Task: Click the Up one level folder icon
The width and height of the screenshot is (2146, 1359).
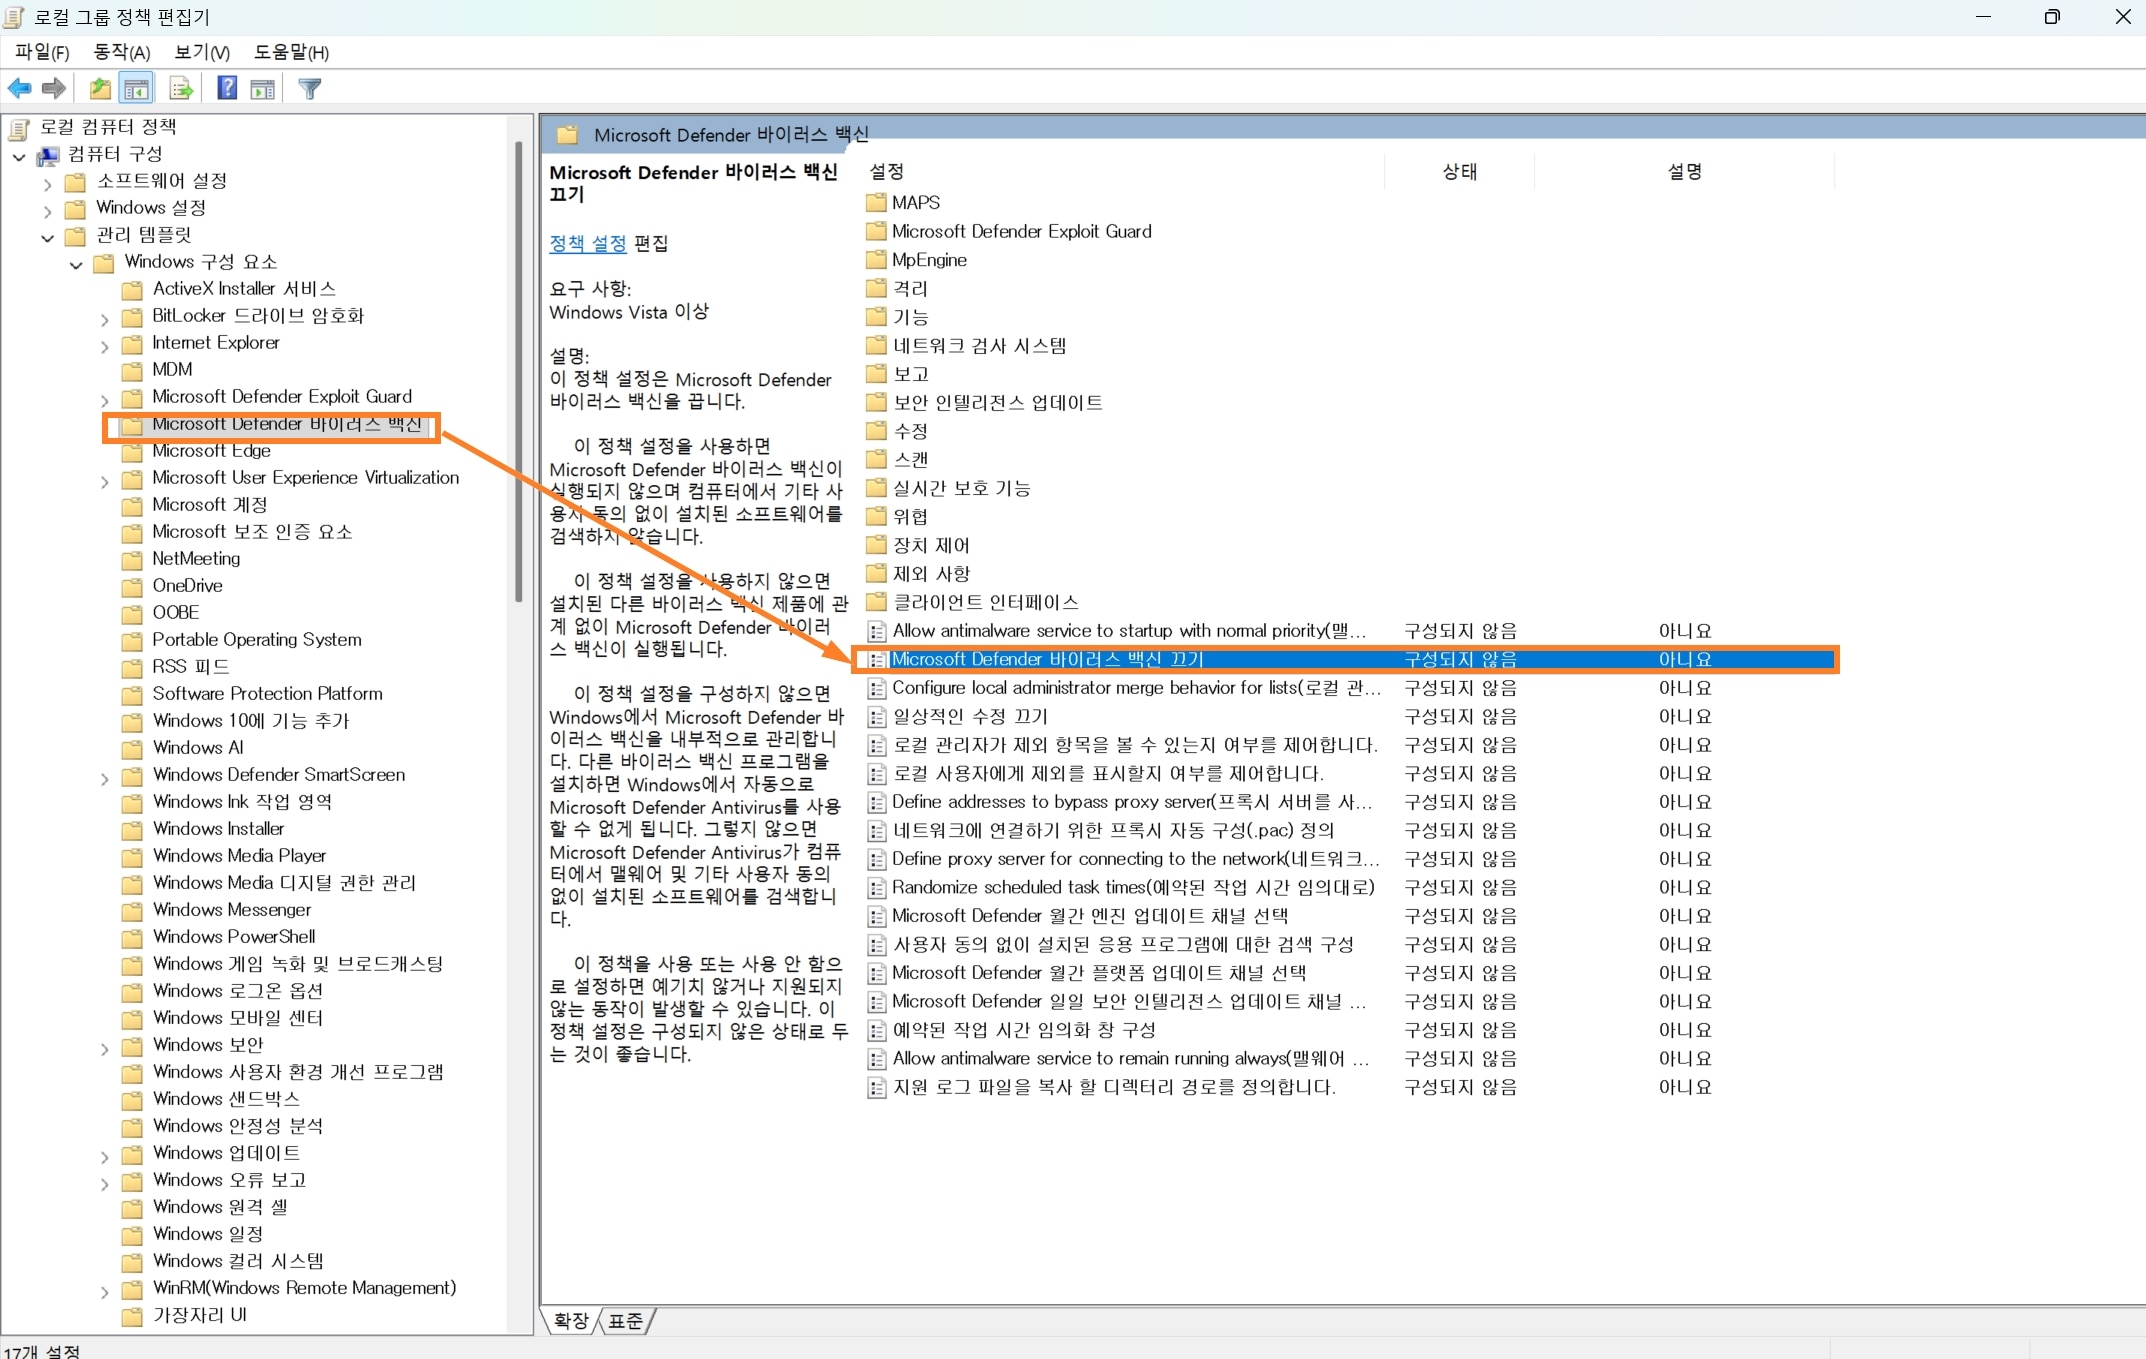Action: click(100, 89)
